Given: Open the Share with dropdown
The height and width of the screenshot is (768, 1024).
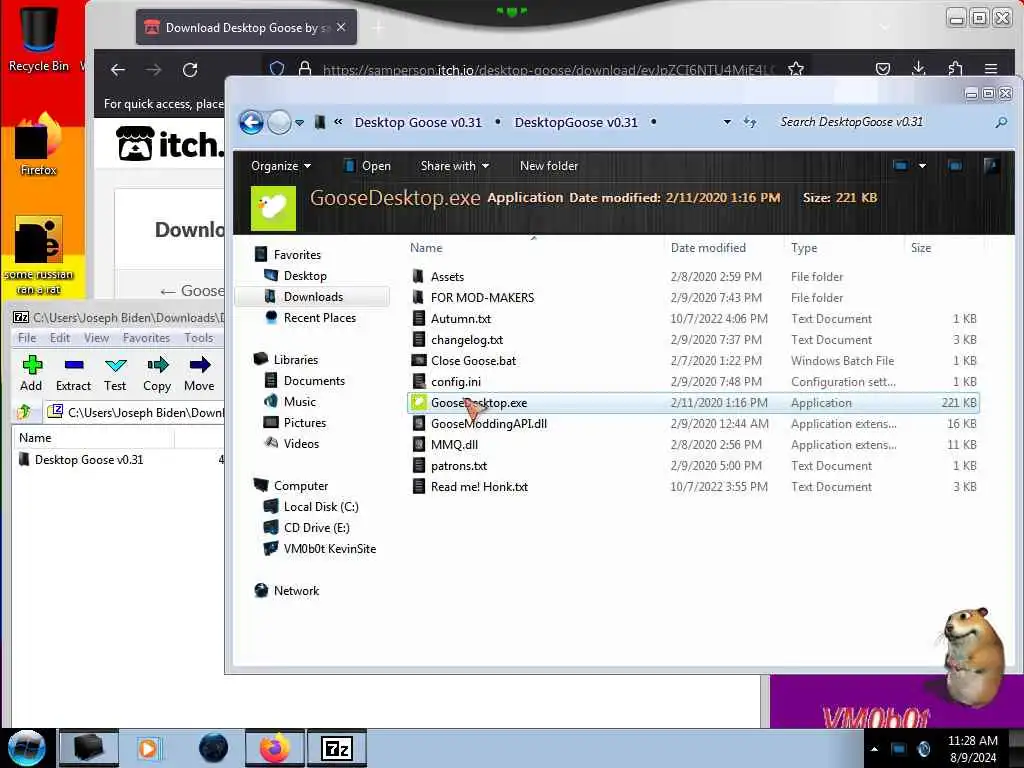Looking at the screenshot, I should pyautogui.click(x=455, y=166).
